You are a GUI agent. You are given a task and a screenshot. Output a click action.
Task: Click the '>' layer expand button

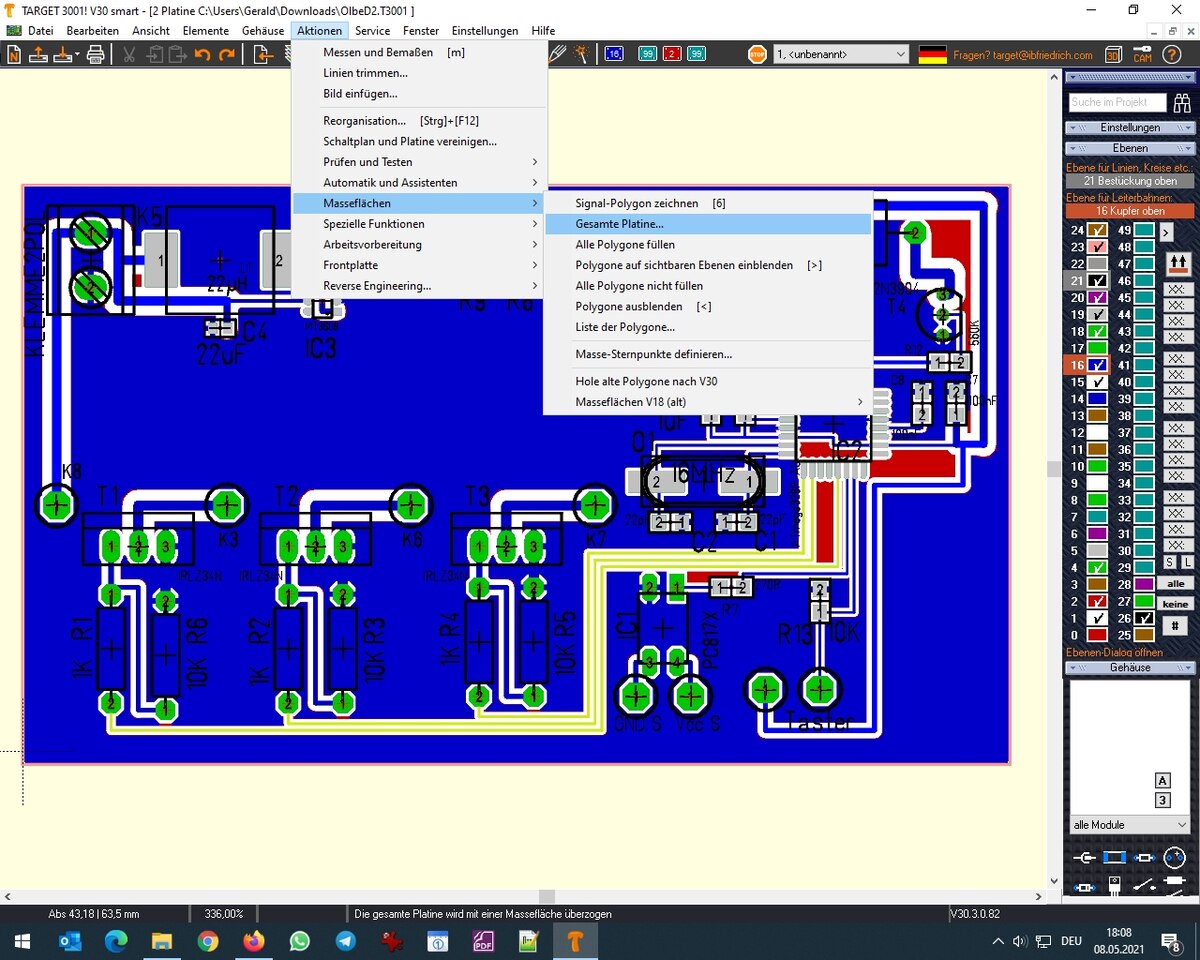(1166, 232)
